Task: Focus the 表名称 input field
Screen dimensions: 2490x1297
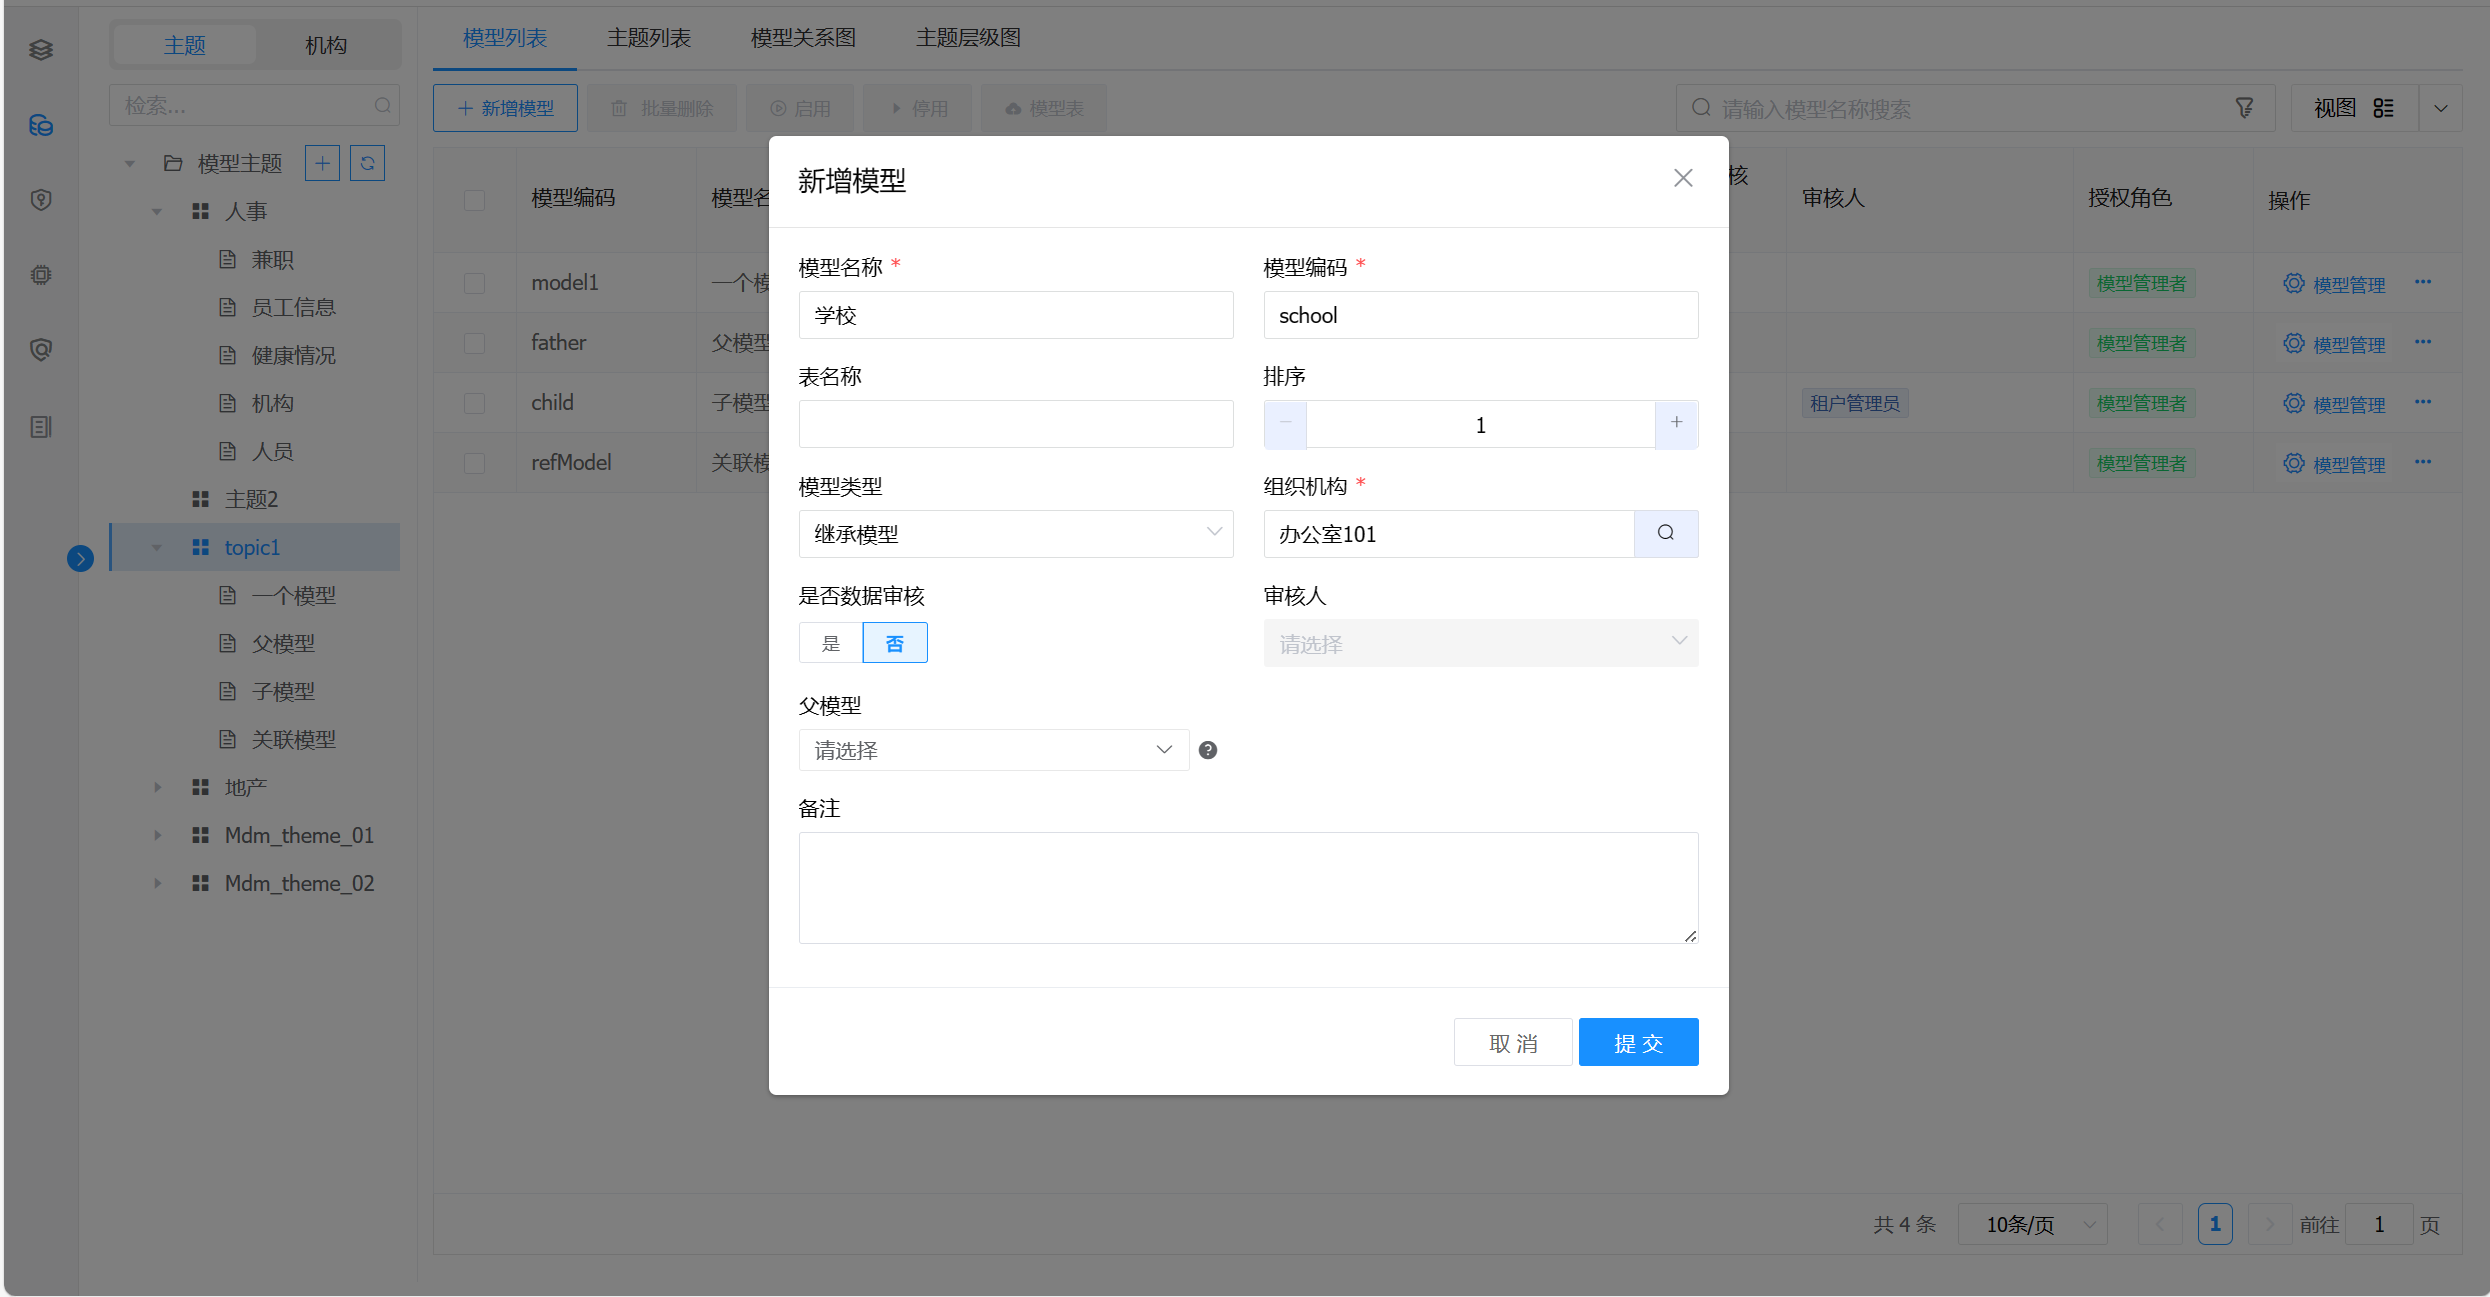Action: tap(1016, 424)
